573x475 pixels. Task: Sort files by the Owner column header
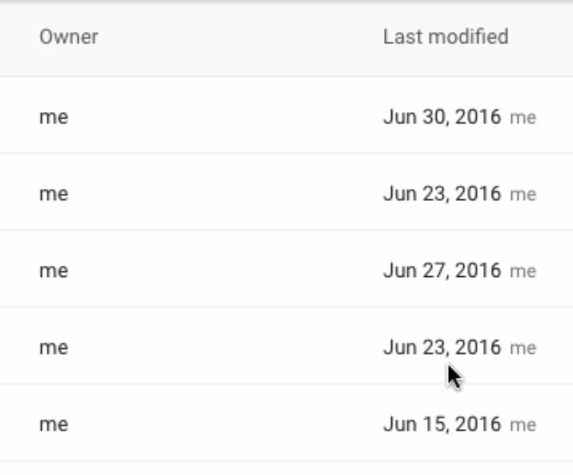pos(69,37)
